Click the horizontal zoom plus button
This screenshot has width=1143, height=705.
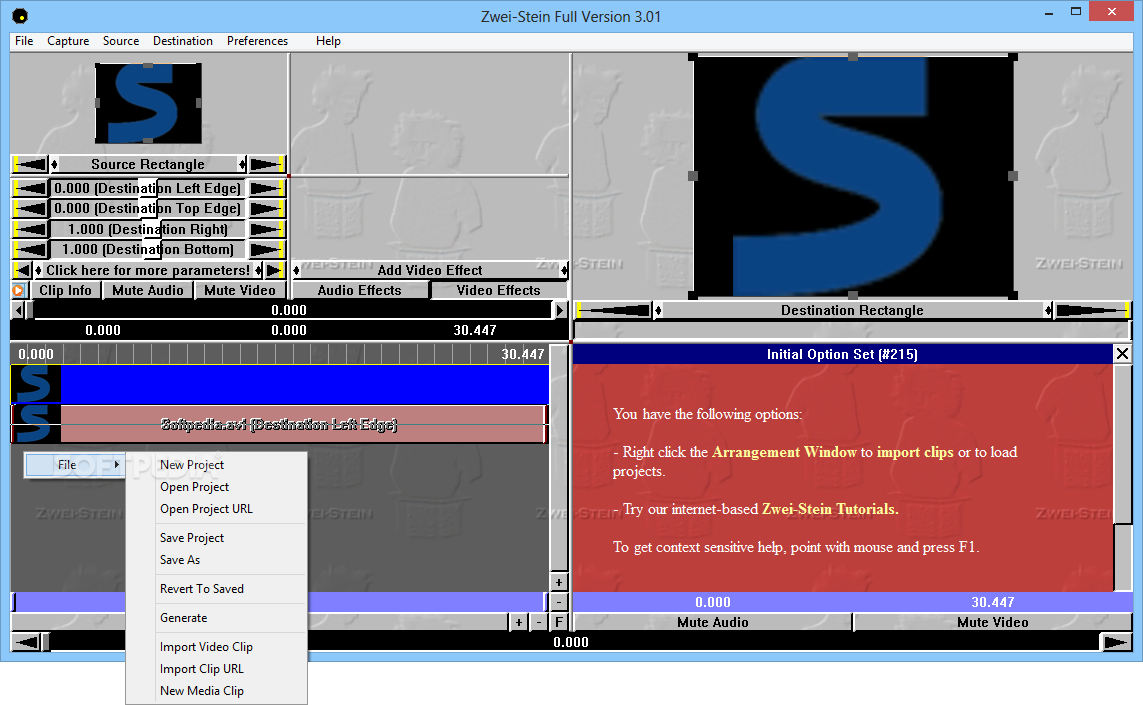[518, 623]
